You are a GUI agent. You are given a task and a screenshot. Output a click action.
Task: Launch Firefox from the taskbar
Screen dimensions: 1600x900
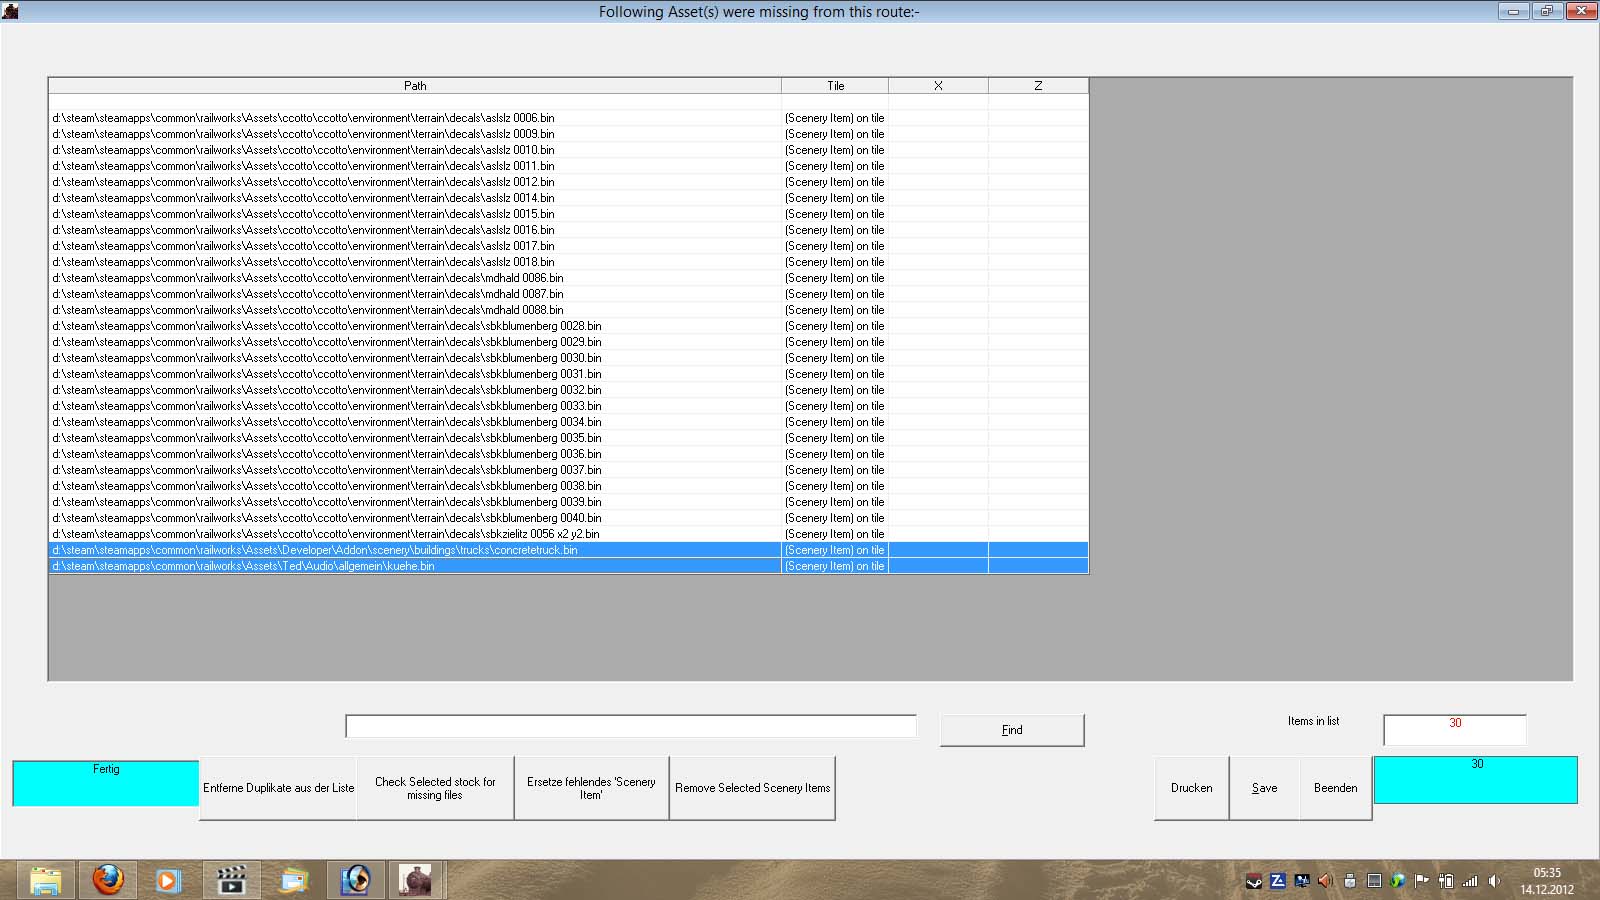point(108,880)
